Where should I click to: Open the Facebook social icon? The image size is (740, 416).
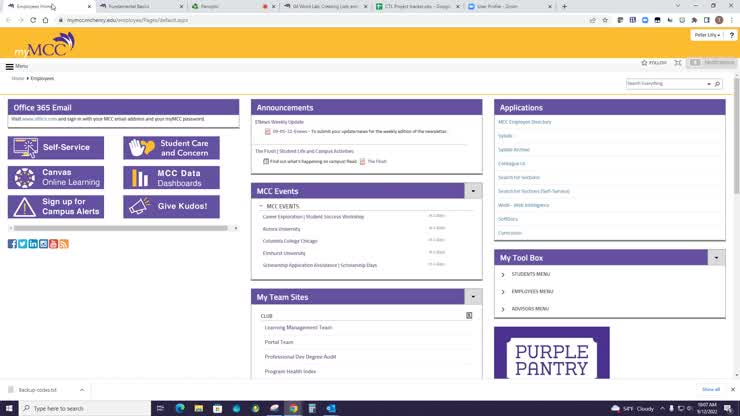[12, 244]
